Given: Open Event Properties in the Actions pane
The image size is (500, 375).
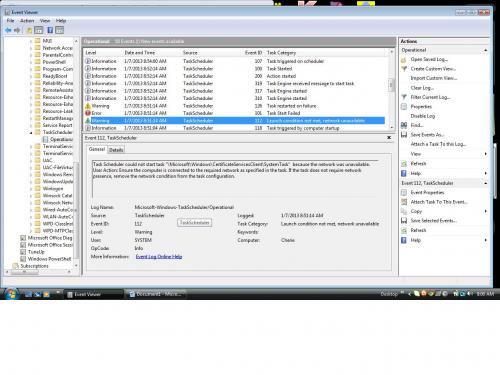Looking at the screenshot, I should pos(427,192).
